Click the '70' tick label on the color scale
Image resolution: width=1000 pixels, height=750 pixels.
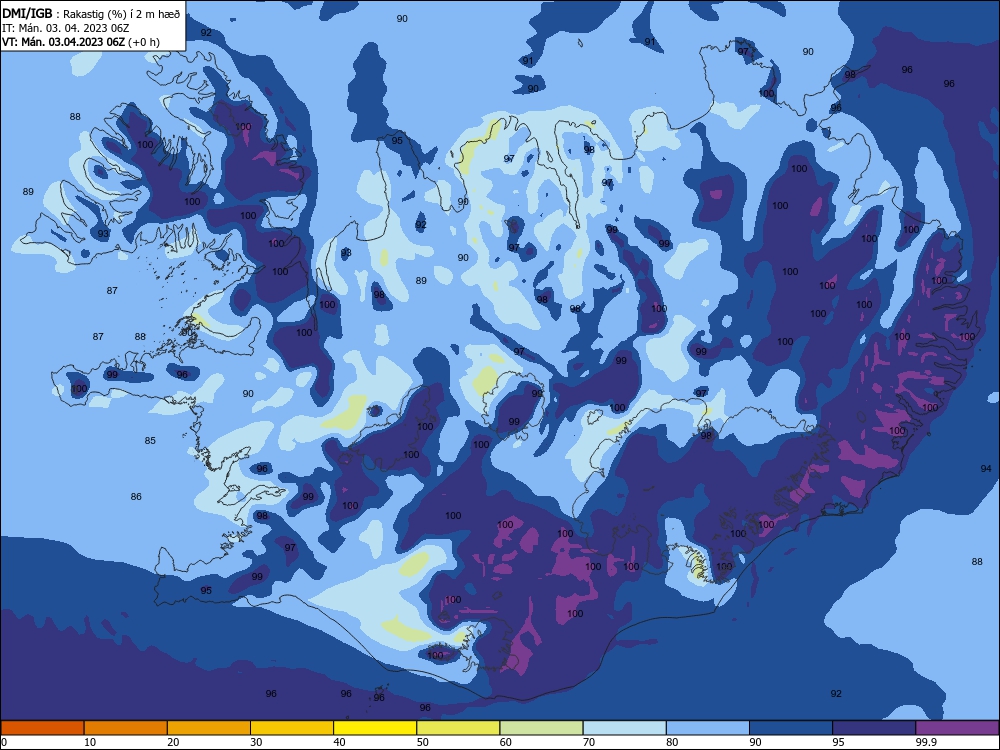coord(589,742)
